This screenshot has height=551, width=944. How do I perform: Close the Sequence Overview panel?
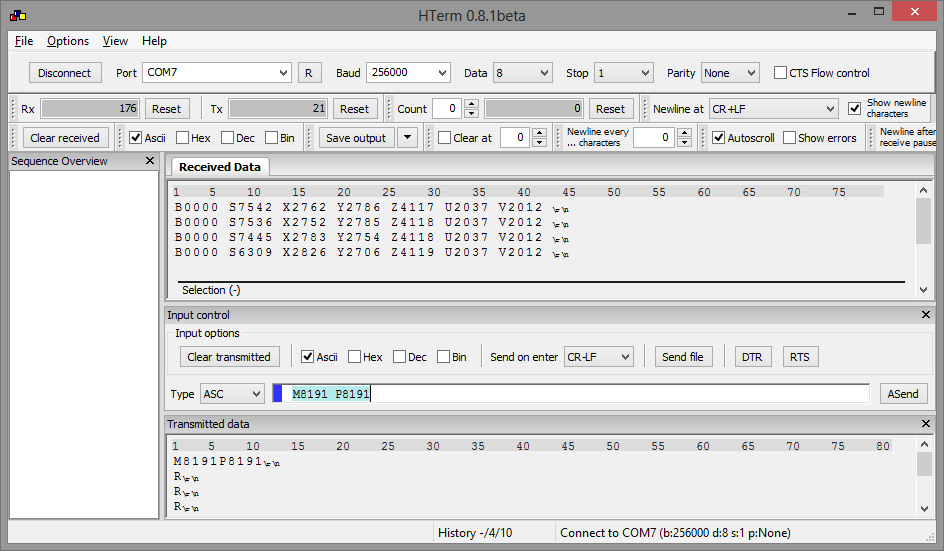(152, 161)
